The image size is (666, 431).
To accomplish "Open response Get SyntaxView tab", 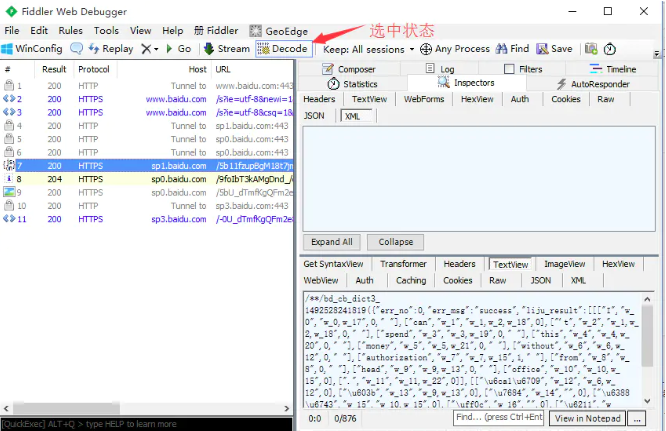I will (x=333, y=264).
